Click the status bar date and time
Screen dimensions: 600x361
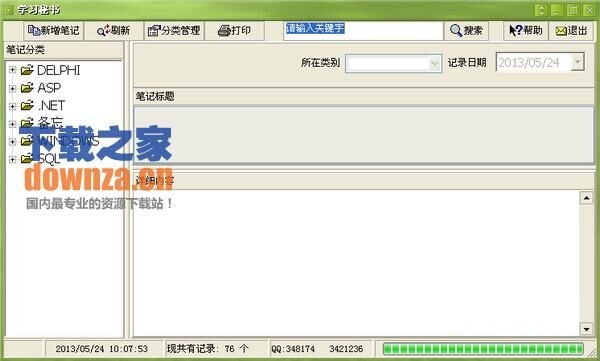click(x=101, y=349)
